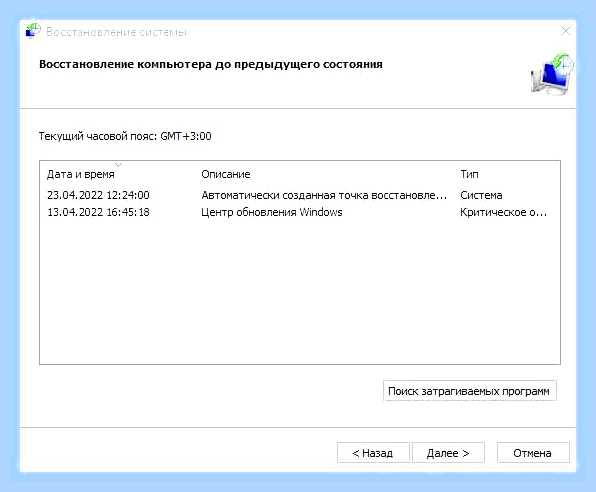Click the Тип column header
This screenshot has width=596, height=492.
(x=469, y=174)
